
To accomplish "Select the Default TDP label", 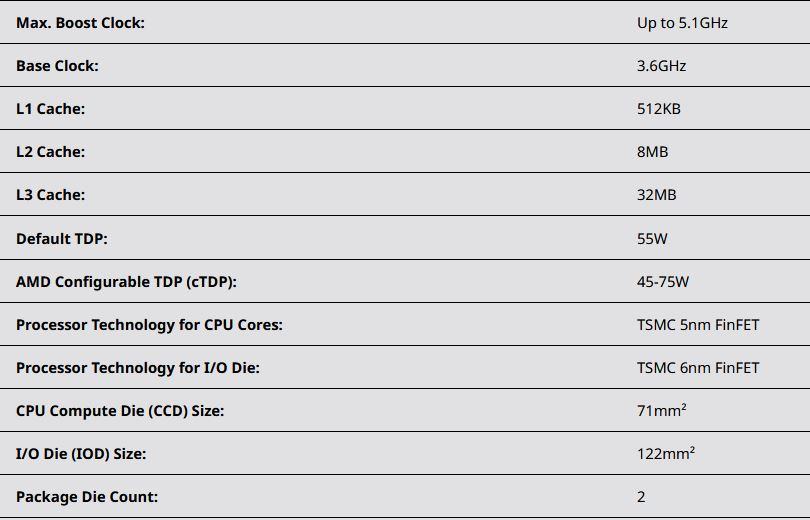I will point(62,239).
